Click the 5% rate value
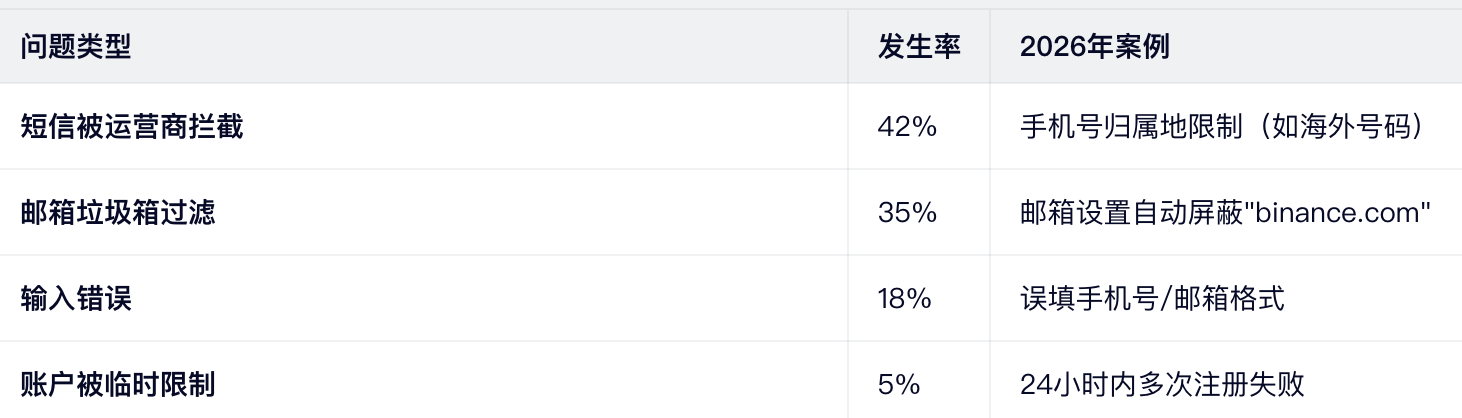The width and height of the screenshot is (1462, 418). [899, 384]
